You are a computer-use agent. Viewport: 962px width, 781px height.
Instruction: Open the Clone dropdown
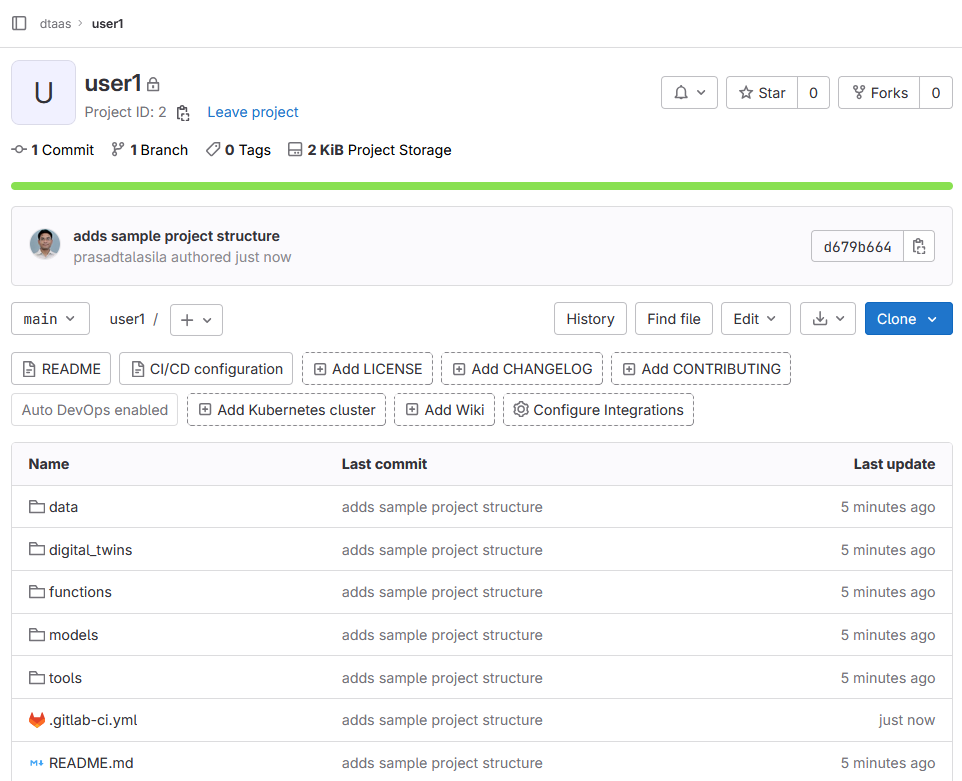pyautogui.click(x=908, y=319)
